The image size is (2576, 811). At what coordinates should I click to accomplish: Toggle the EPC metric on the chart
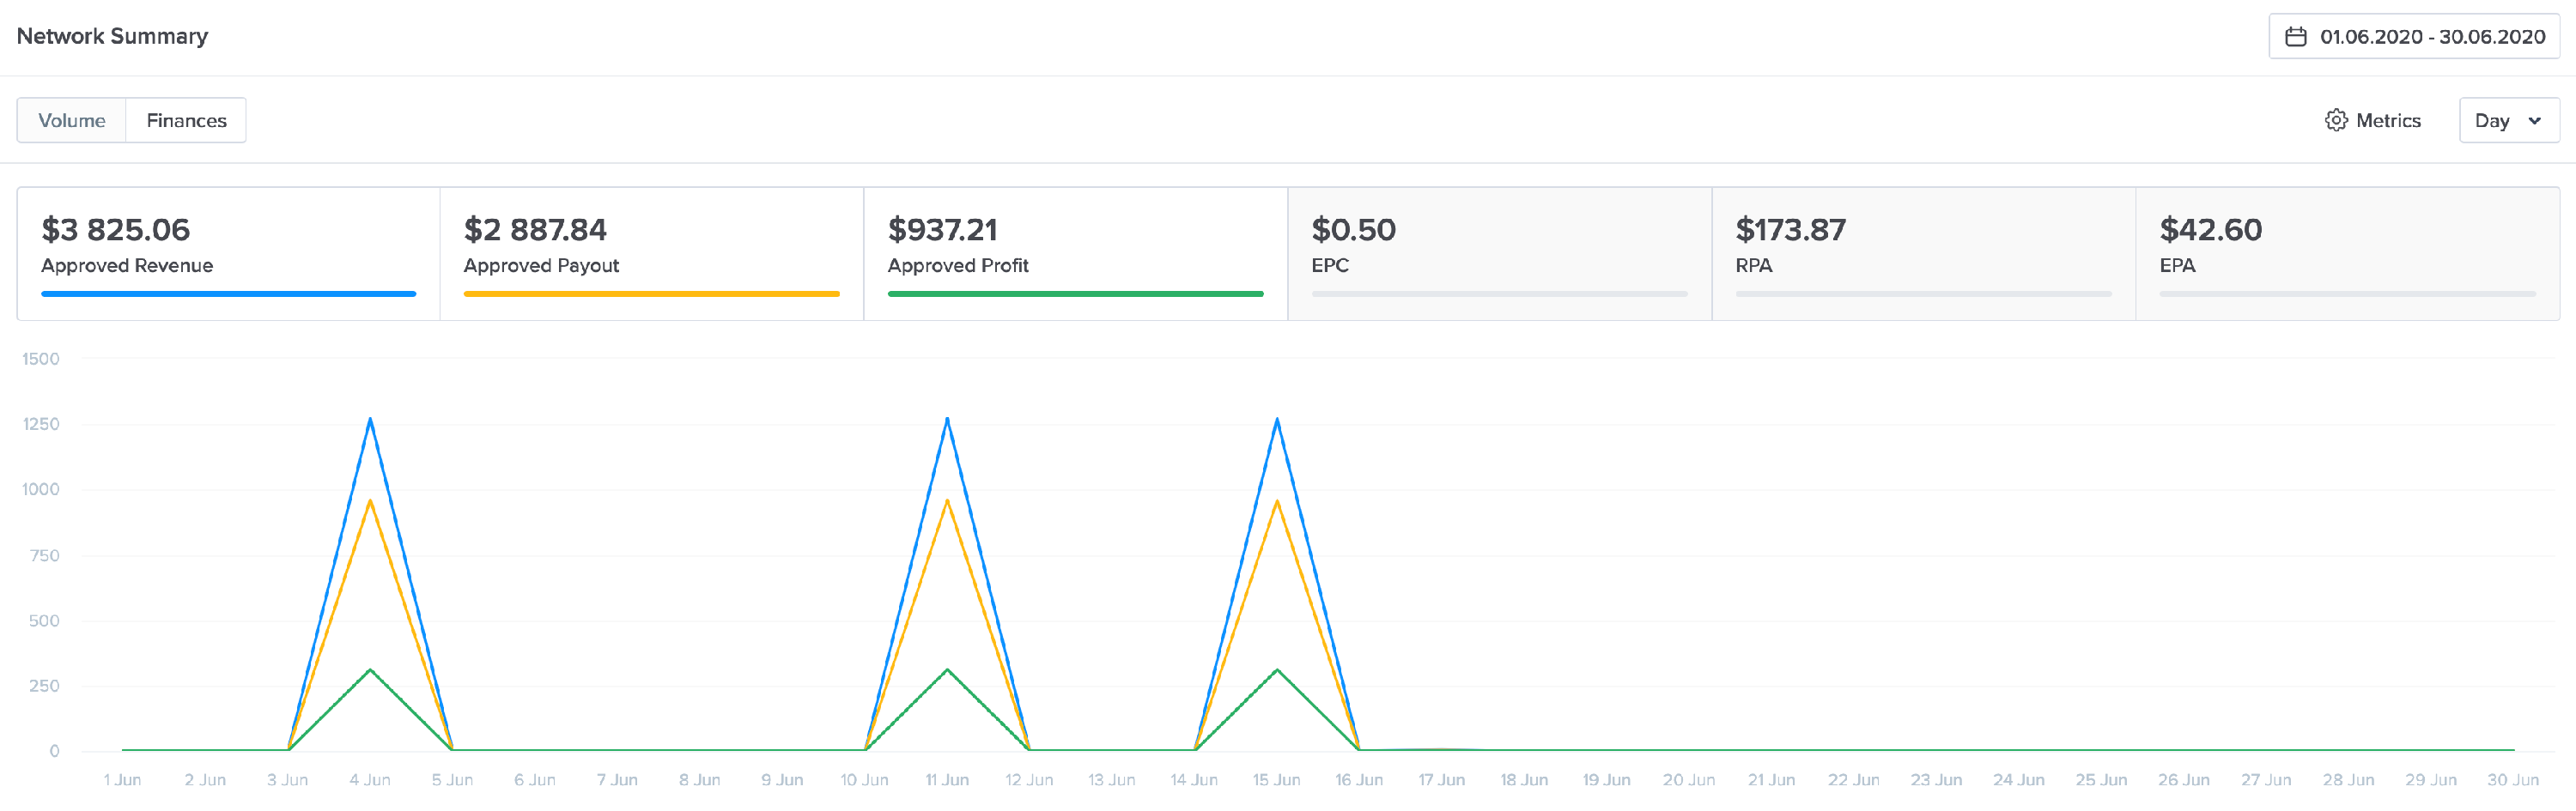(x=1498, y=245)
